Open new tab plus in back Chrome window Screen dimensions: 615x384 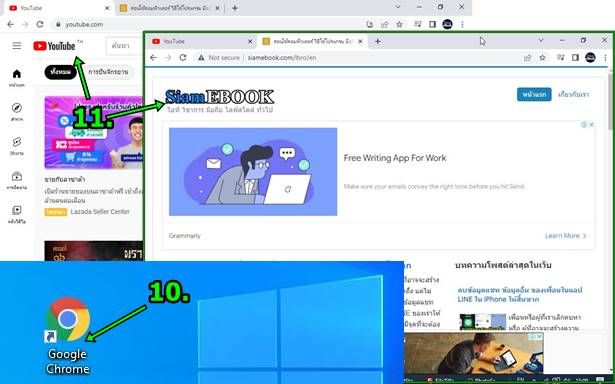(235, 8)
